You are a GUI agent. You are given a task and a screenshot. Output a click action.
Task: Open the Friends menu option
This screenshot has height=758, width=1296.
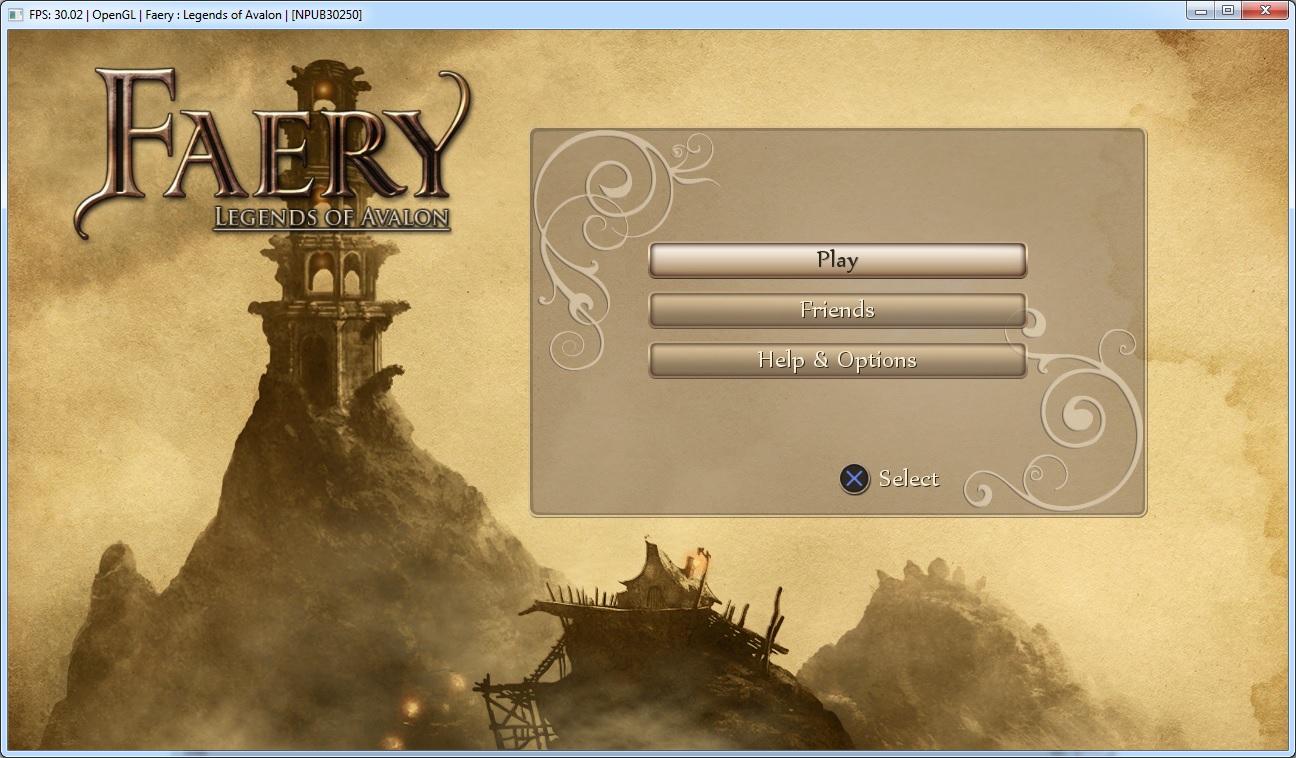coord(838,310)
